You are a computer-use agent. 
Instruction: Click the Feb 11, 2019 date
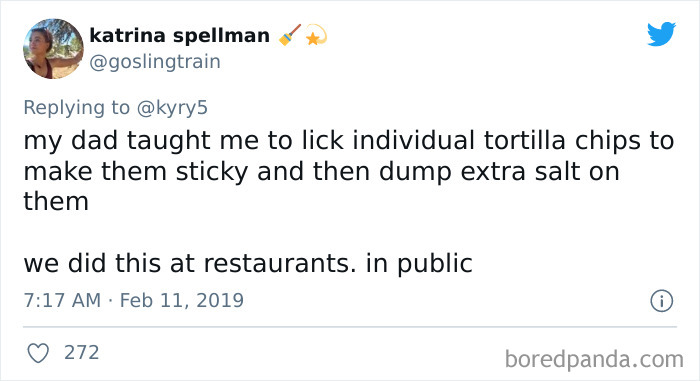point(182,300)
